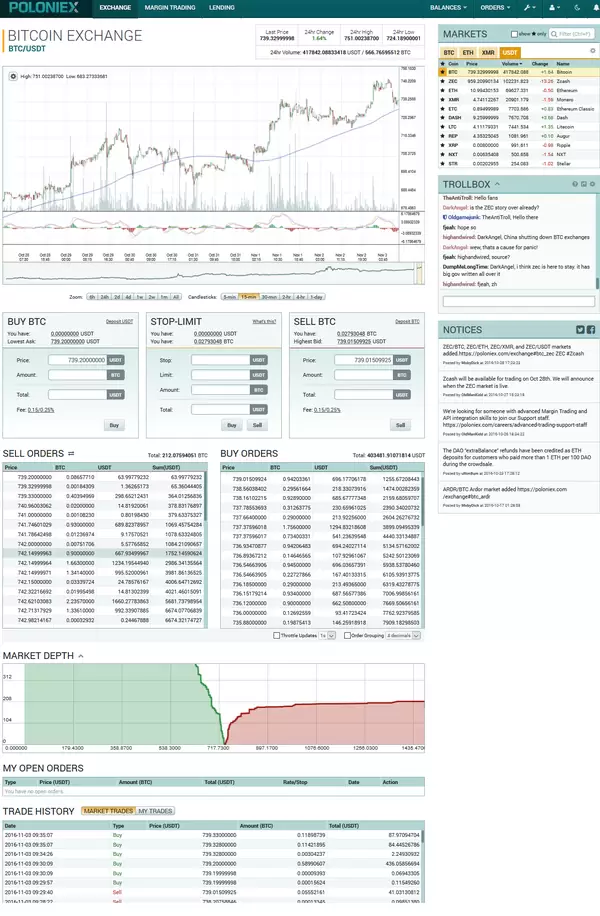Open the Facebook icon in Notices header
This screenshot has width=600, height=916.
pyautogui.click(x=591, y=330)
